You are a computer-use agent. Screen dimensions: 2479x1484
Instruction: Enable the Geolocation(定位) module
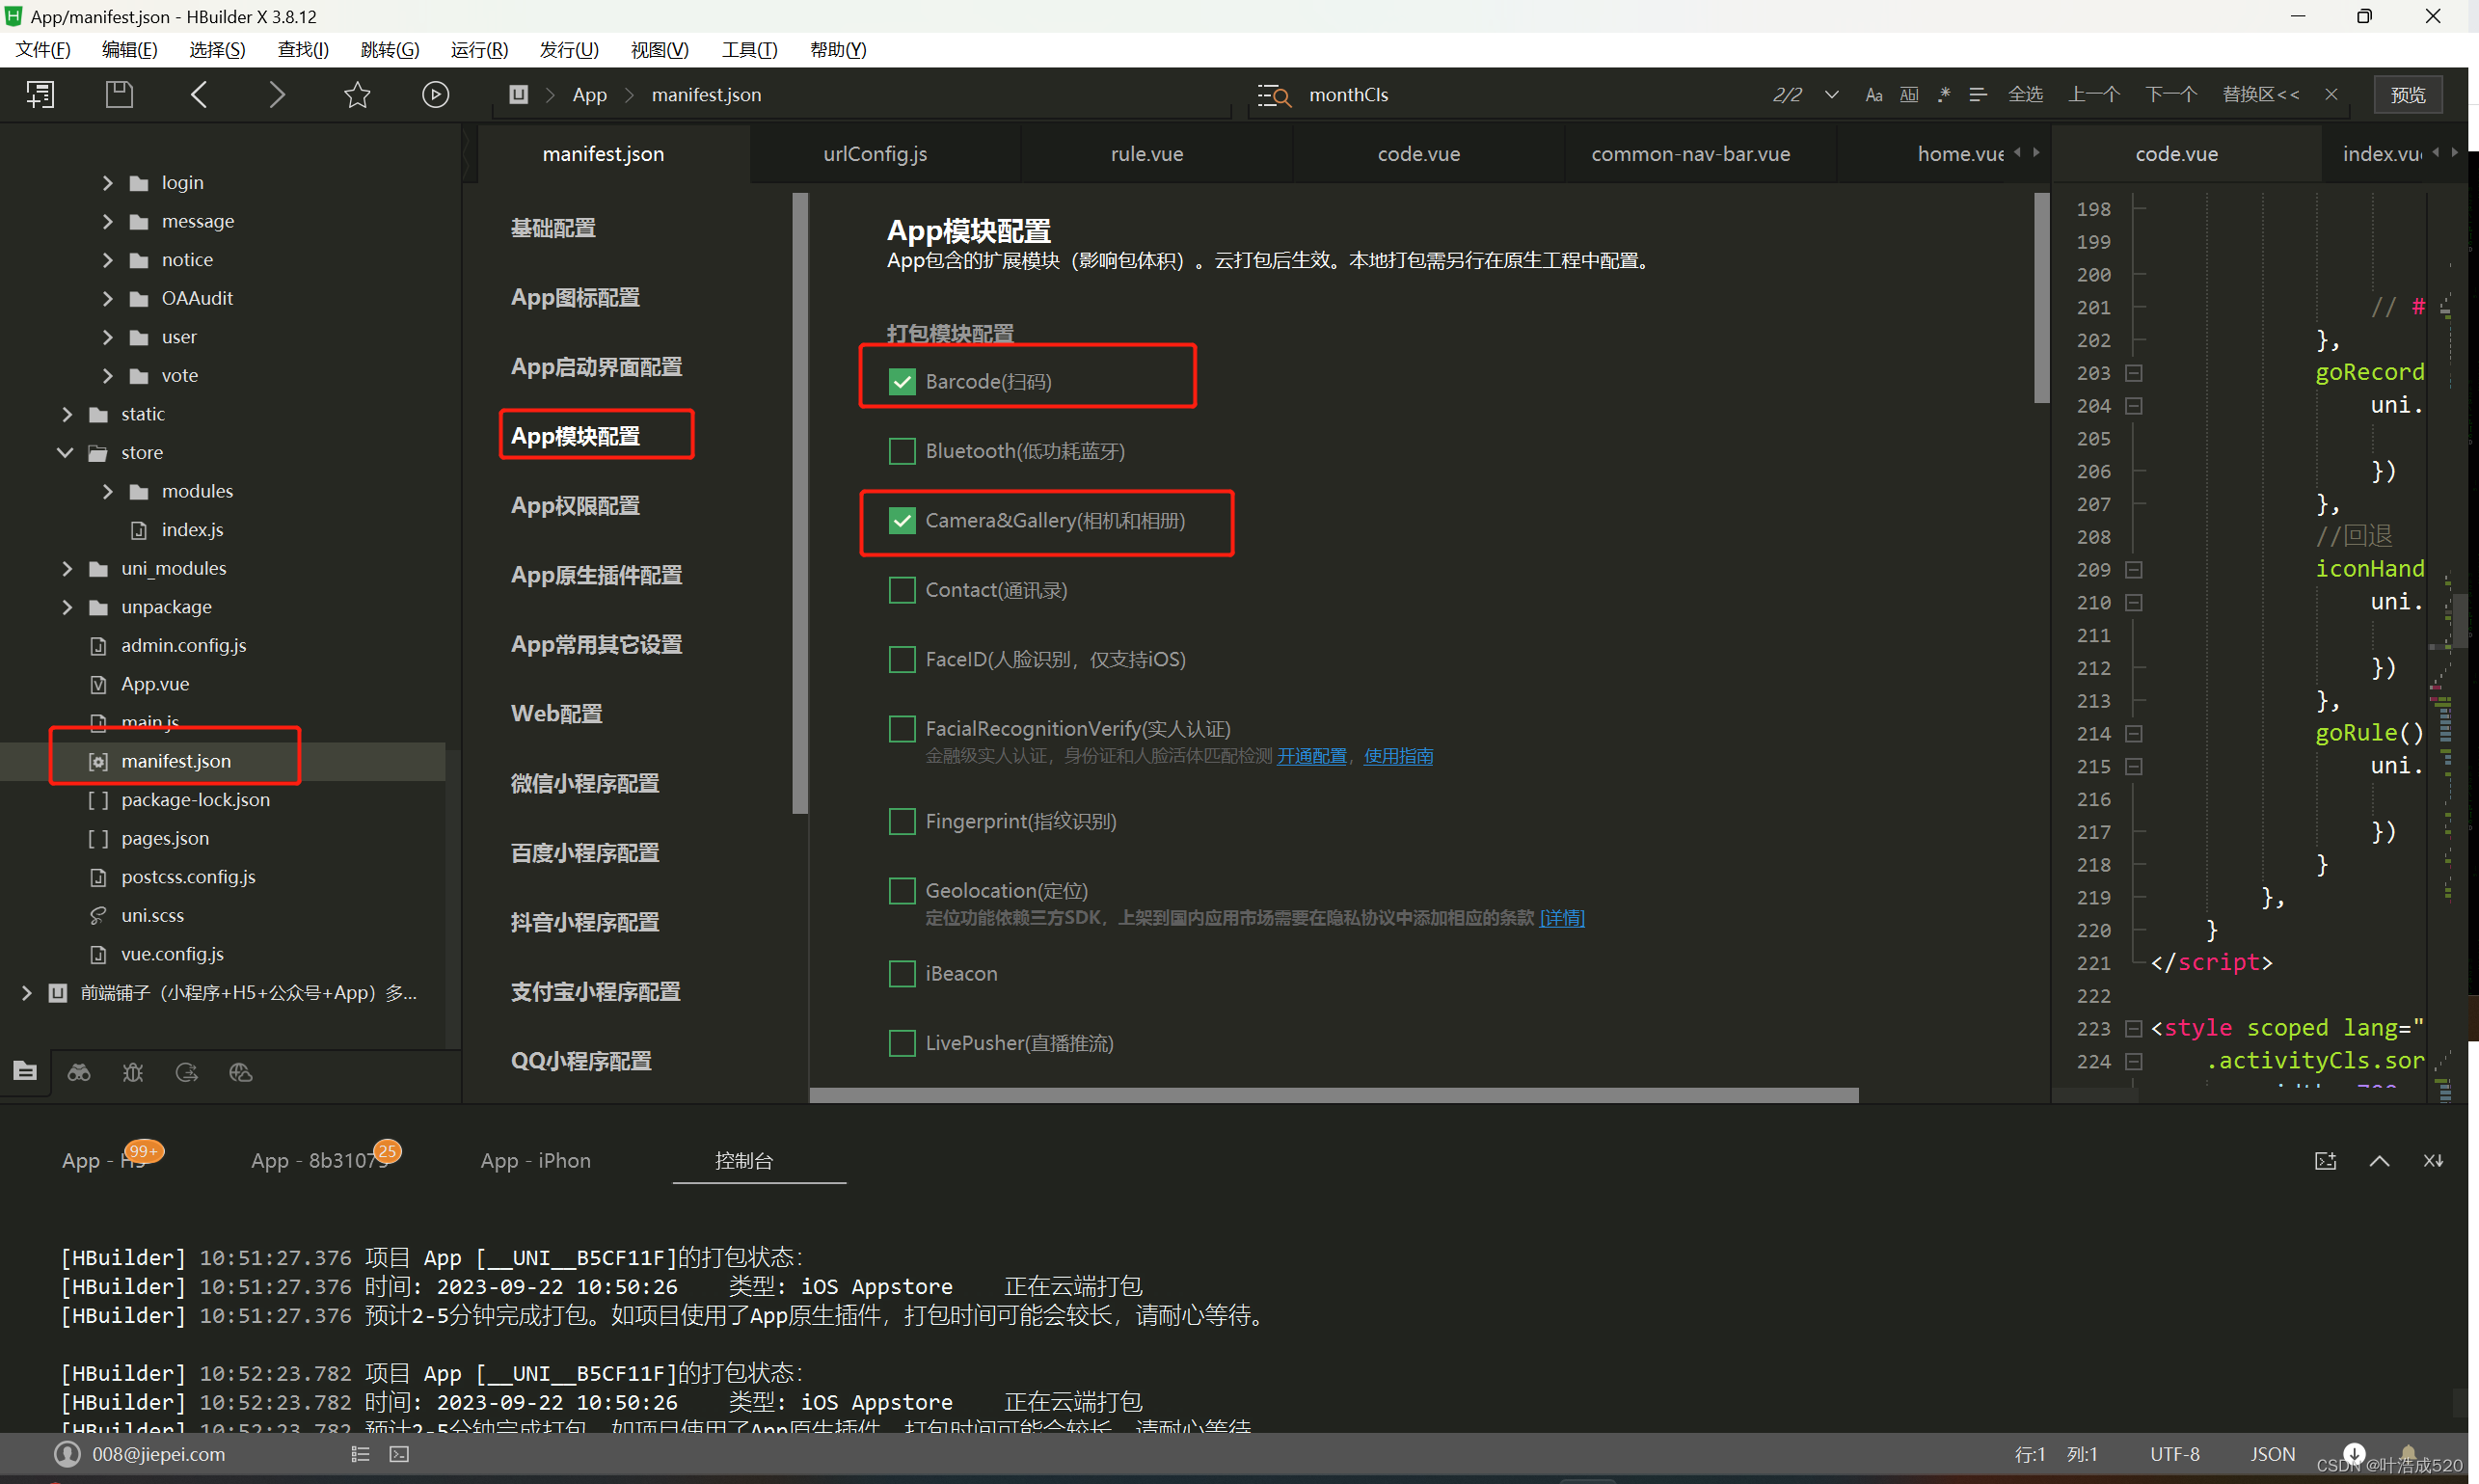coord(902,891)
